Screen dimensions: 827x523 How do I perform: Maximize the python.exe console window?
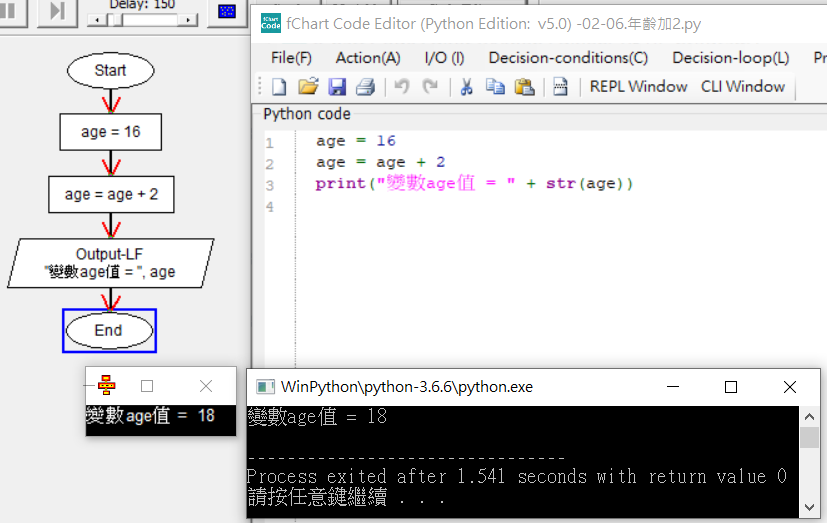coord(730,387)
